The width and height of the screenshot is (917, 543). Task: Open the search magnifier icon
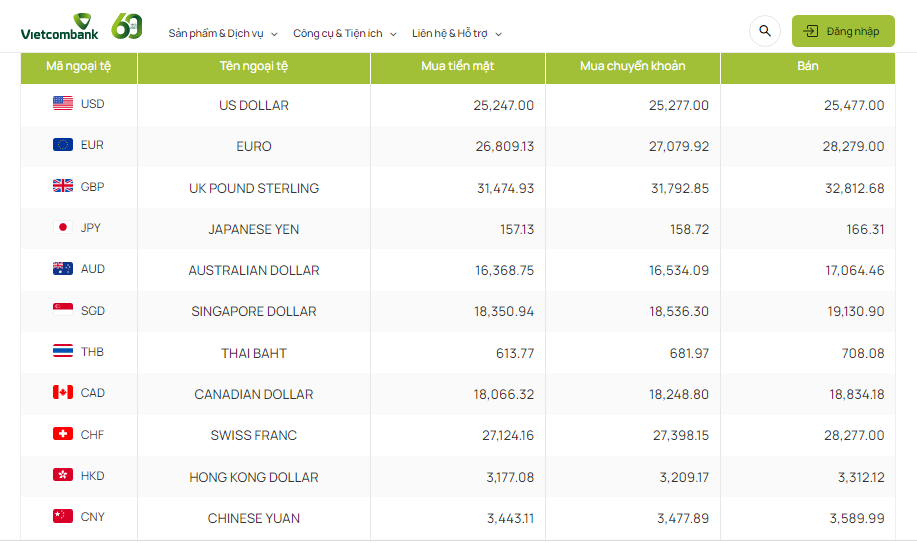[765, 31]
